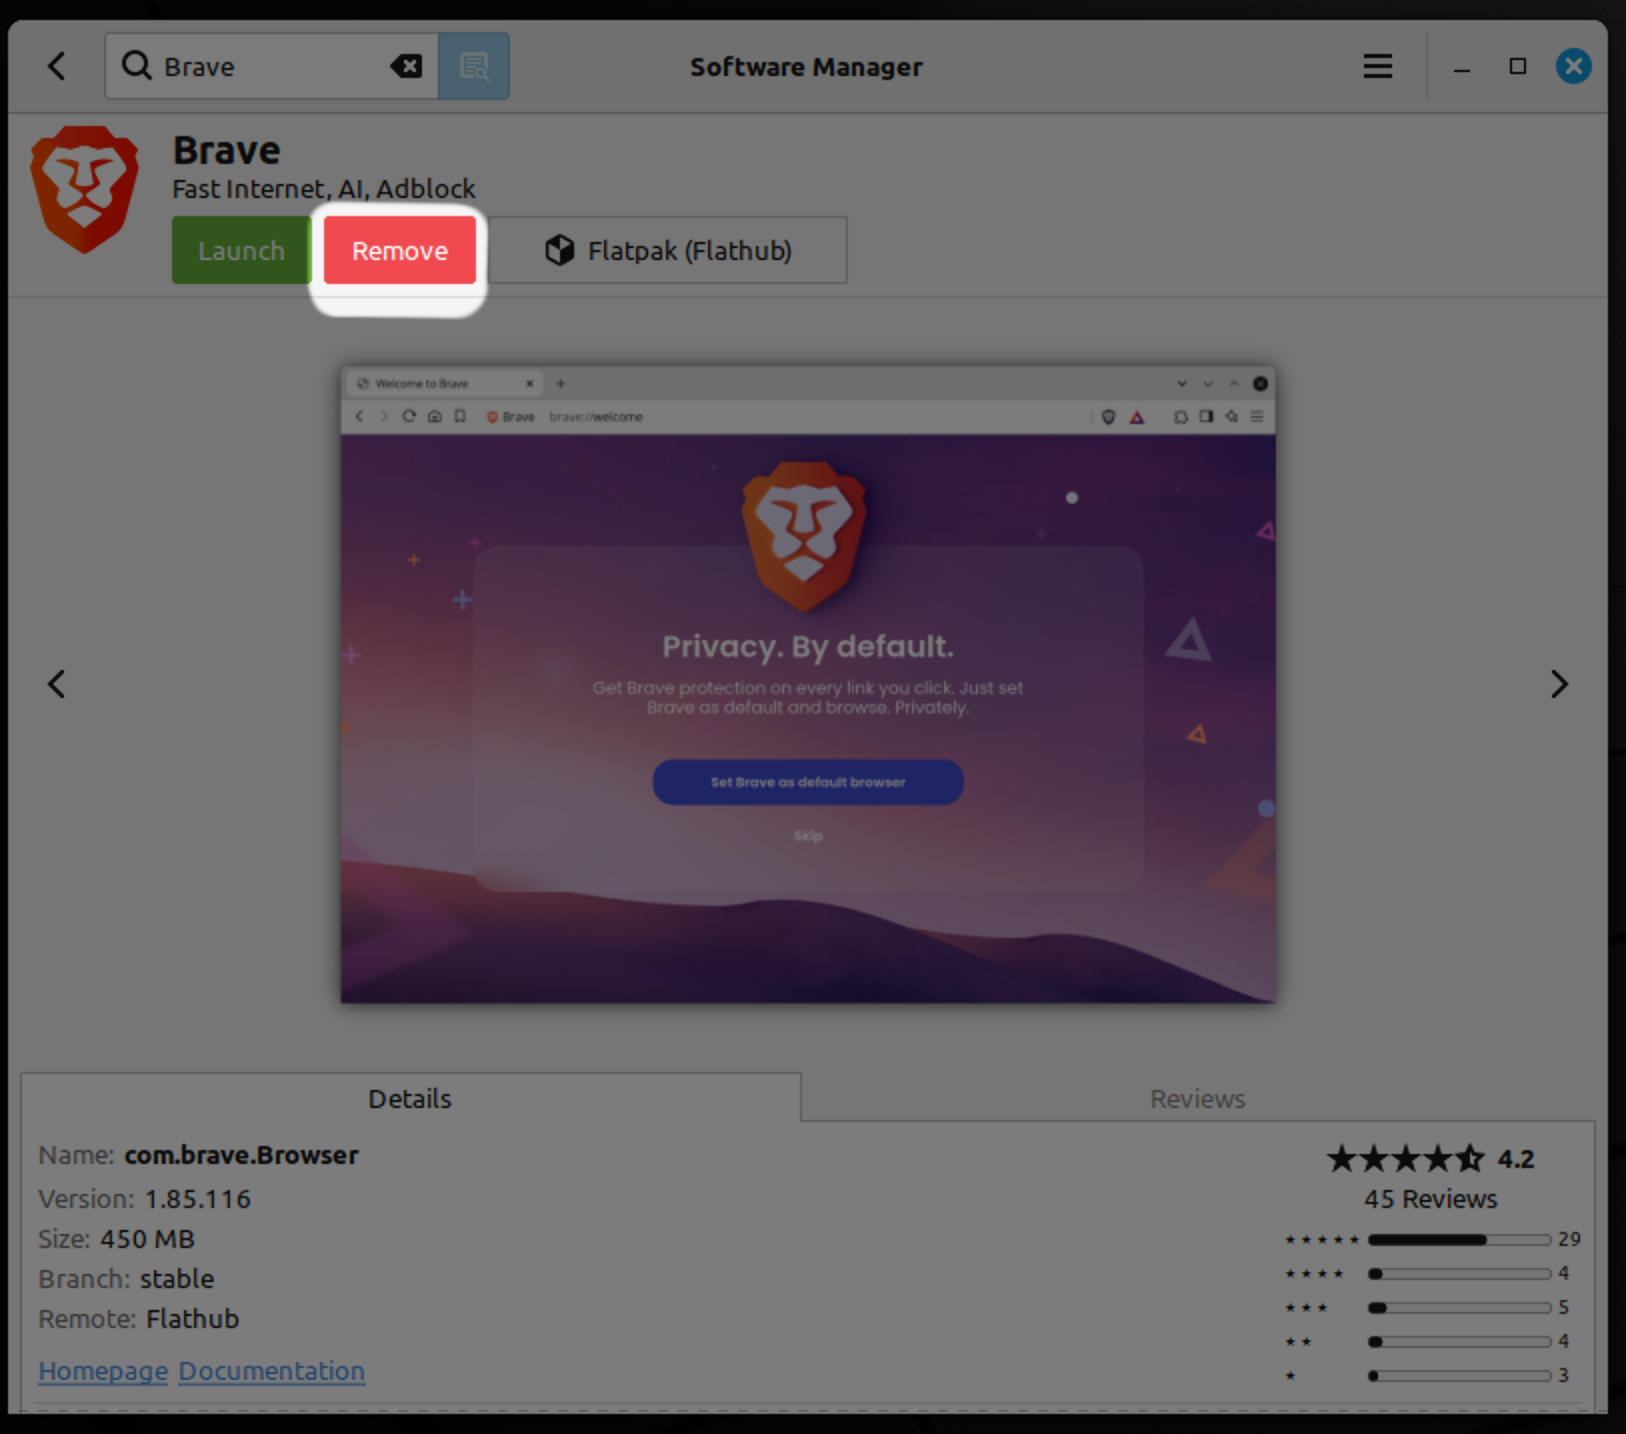Go back using the header back arrow
Image resolution: width=1626 pixels, height=1434 pixels.
pos(57,67)
